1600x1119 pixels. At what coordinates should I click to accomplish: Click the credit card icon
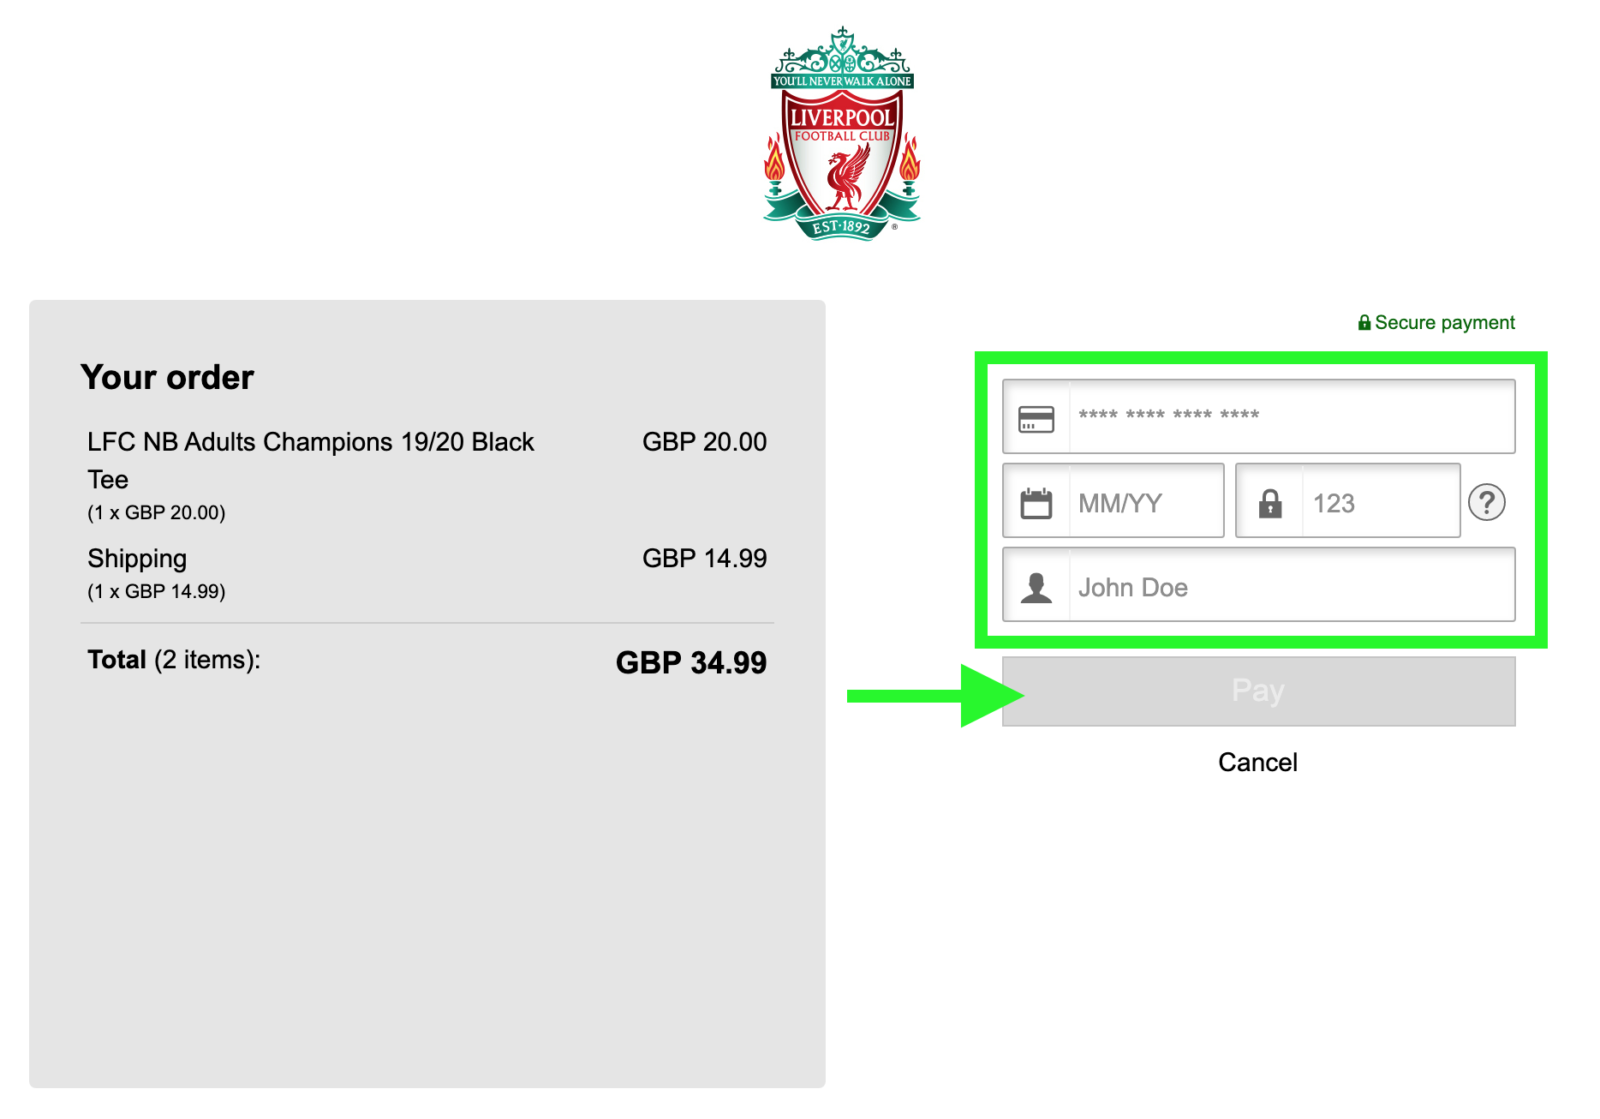point(1036,419)
